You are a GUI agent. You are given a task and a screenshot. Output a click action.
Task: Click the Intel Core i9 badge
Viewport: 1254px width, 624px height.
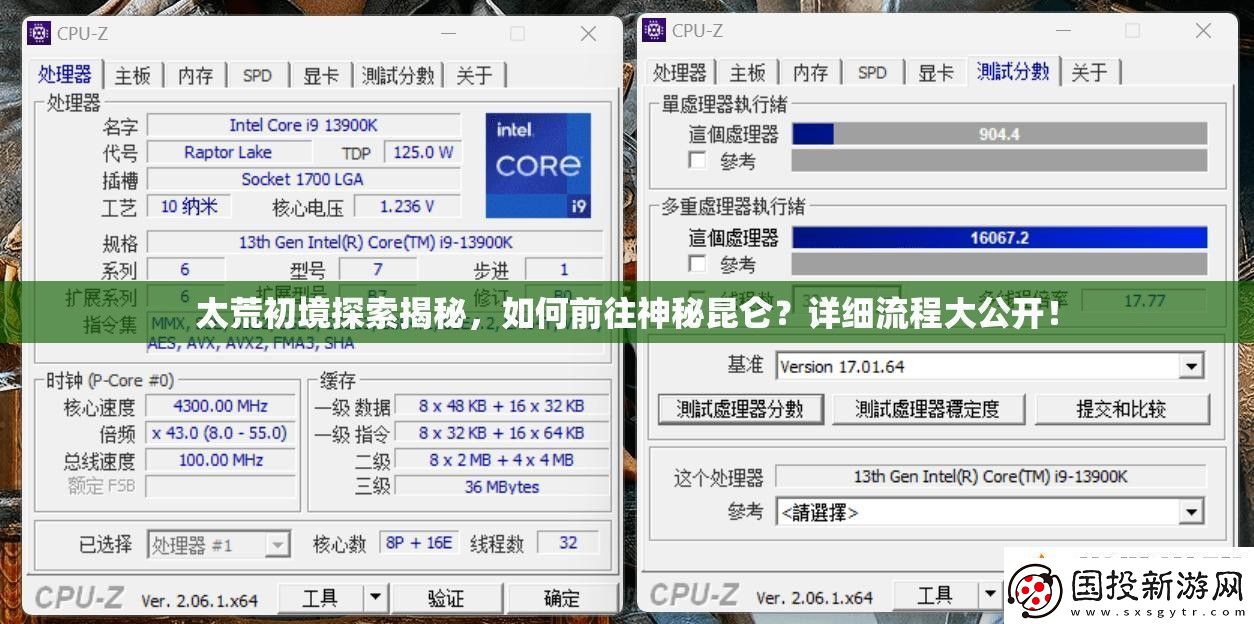coord(538,166)
